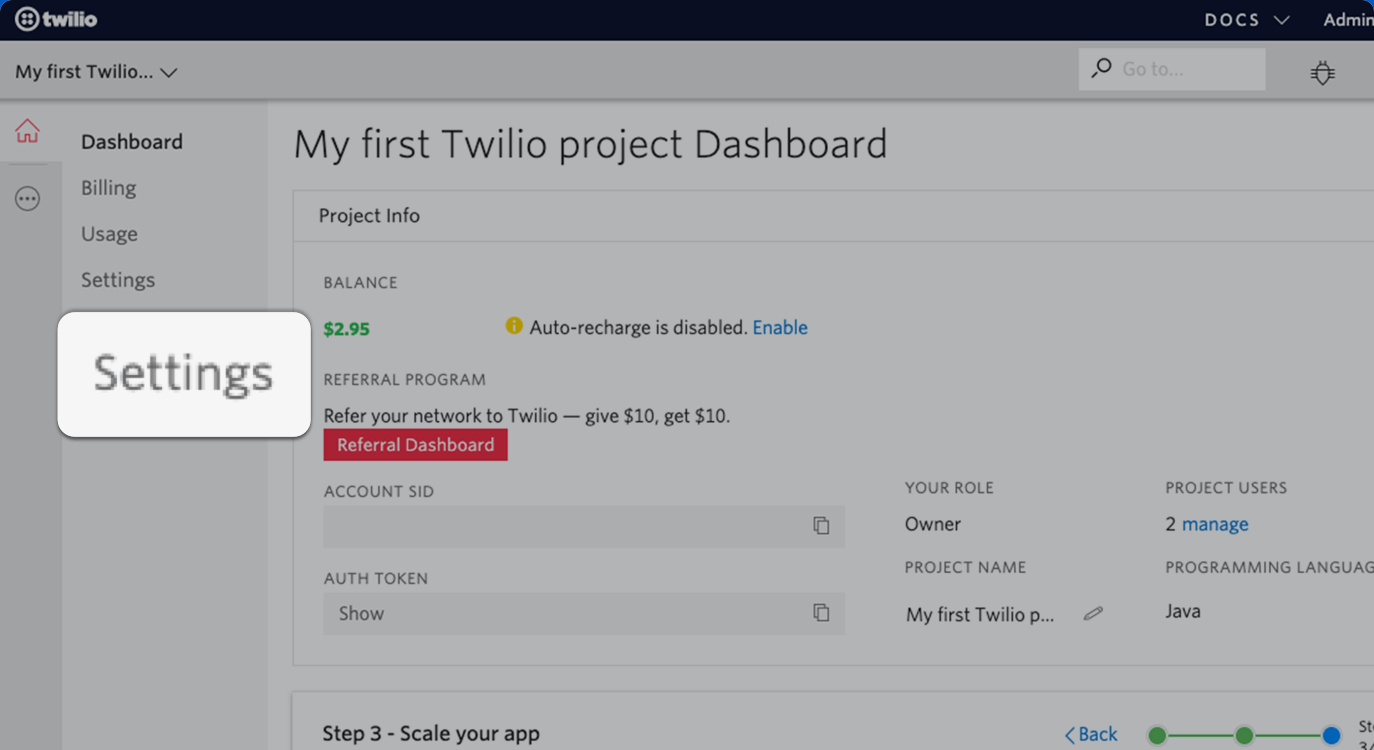Click the Project Info panel header
This screenshot has width=1374, height=750.
coord(833,216)
